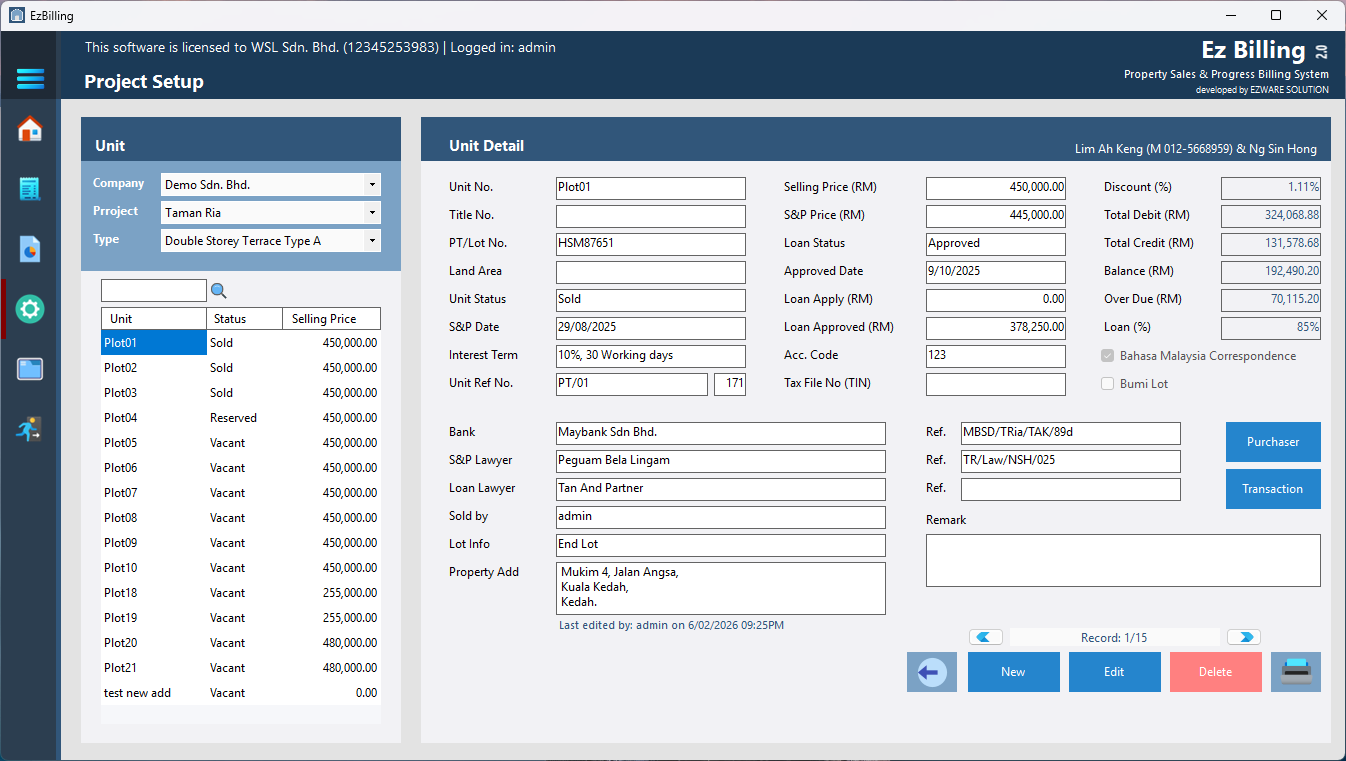
Task: Click the Delete button
Action: coord(1215,672)
